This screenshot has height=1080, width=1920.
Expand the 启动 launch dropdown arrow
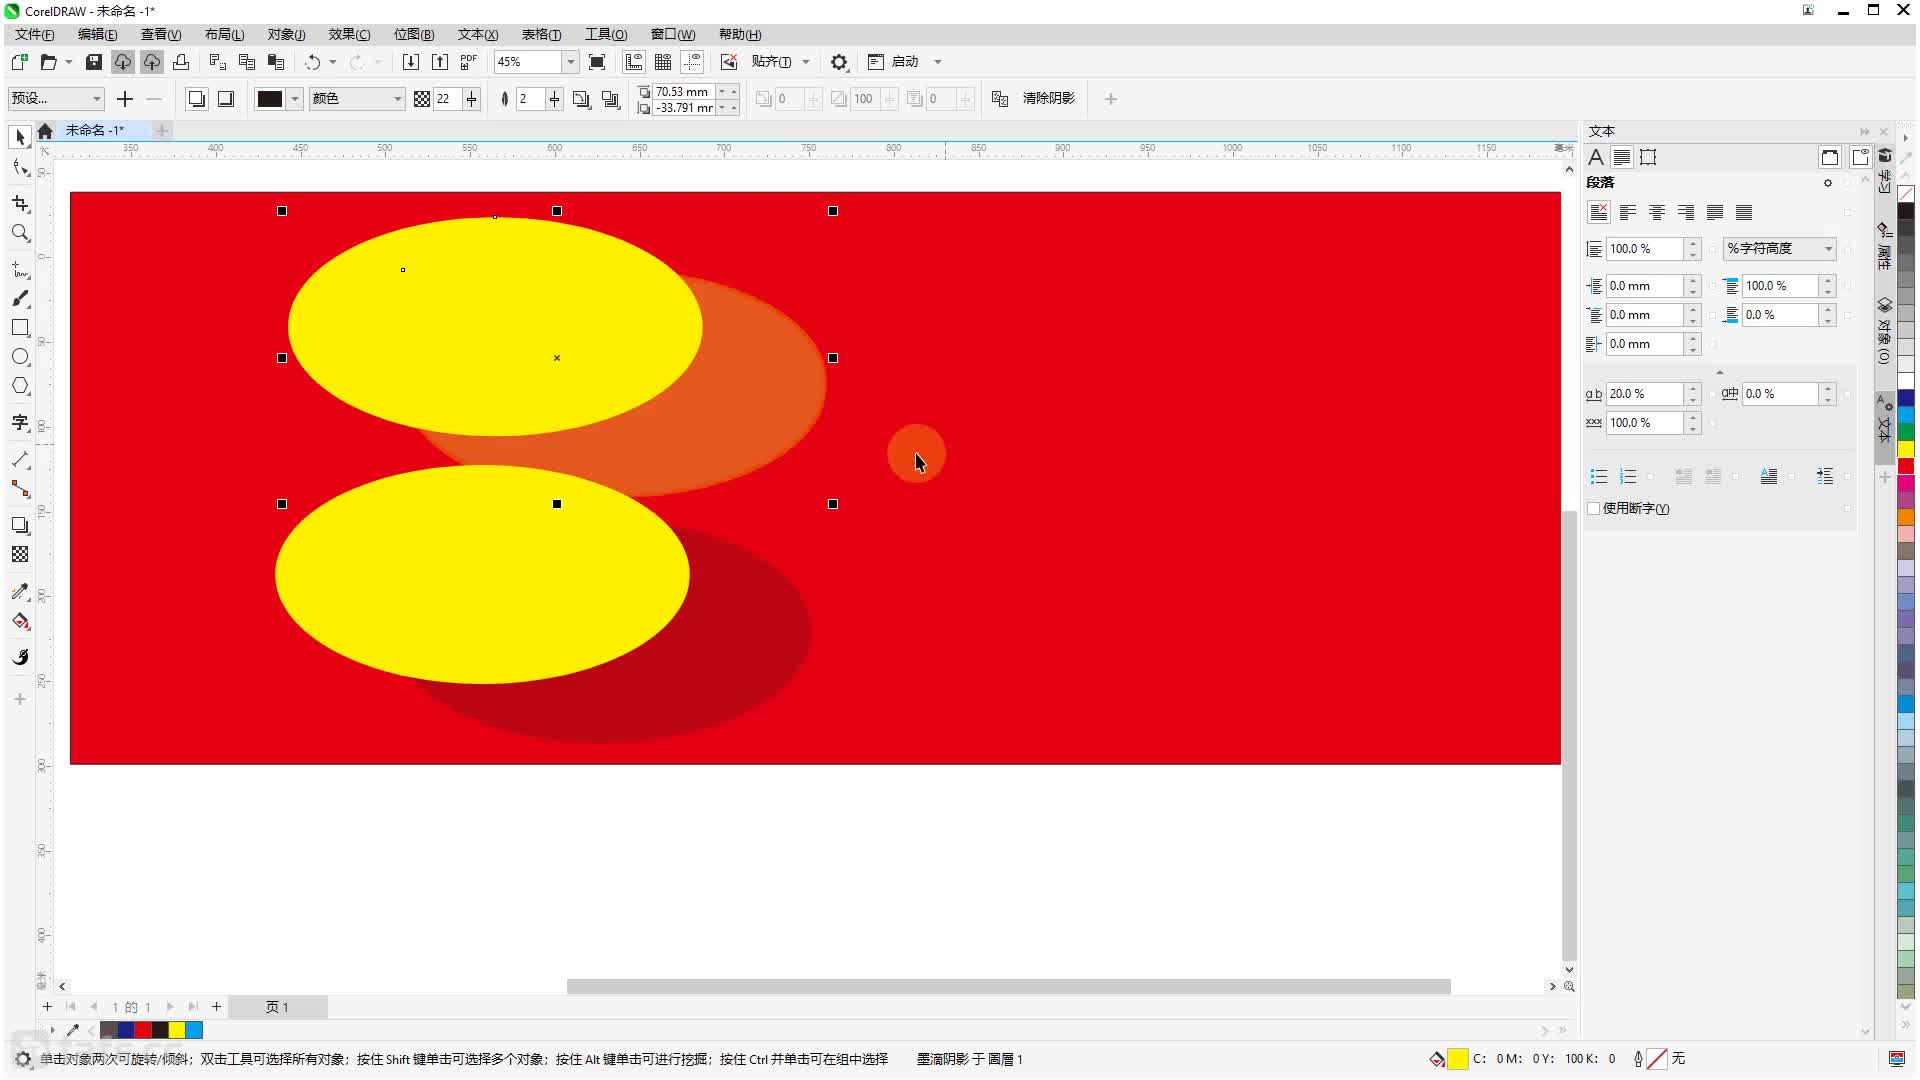tap(938, 62)
